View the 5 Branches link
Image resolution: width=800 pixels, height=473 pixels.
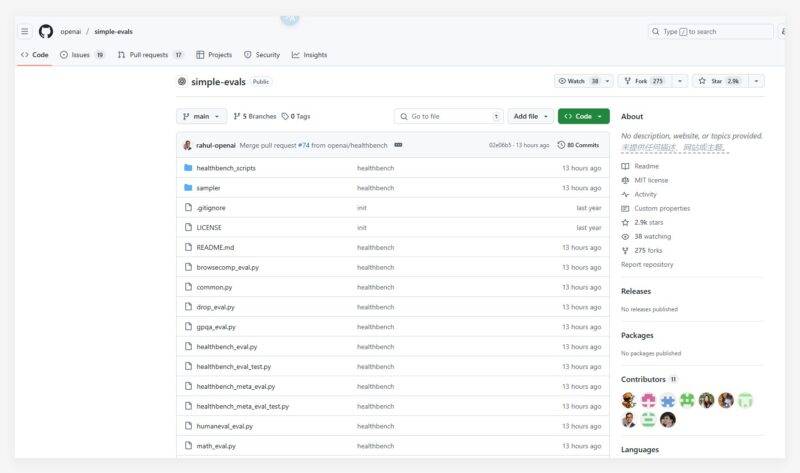tap(255, 116)
